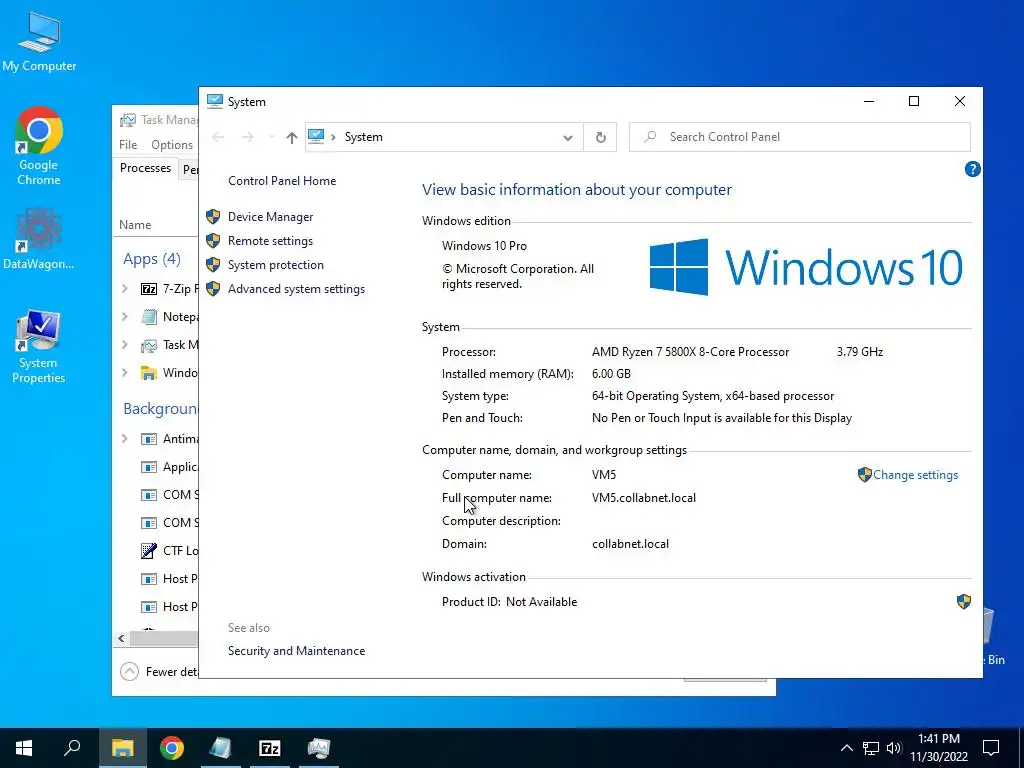
Task: Click Change settings for computer name
Action: click(916, 475)
